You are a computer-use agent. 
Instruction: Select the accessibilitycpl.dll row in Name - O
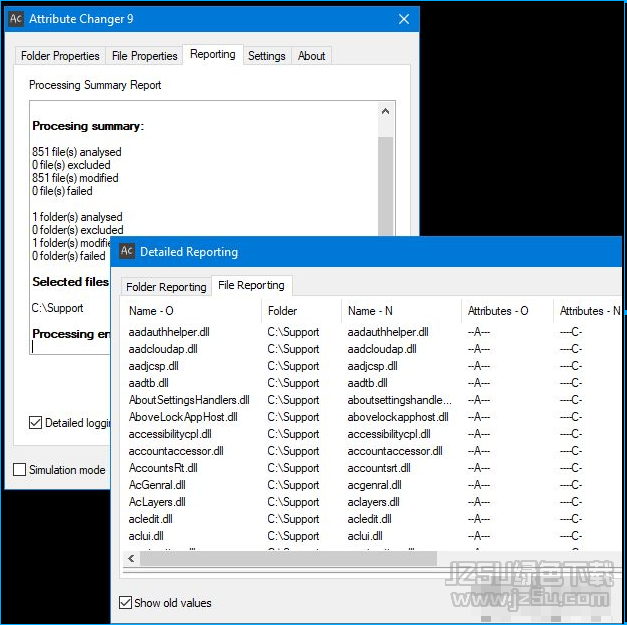(170, 434)
